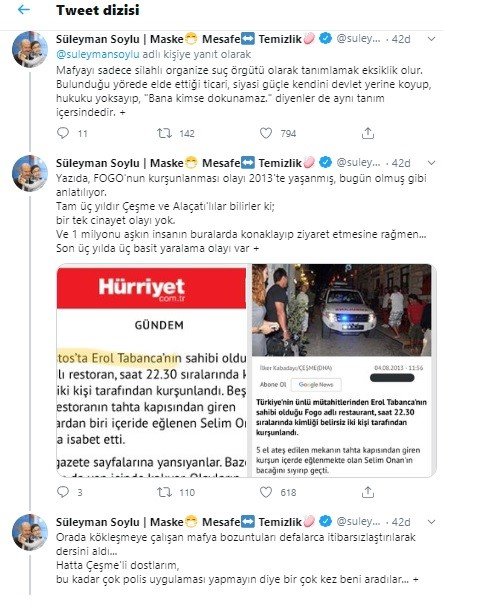
Task: Expand the second tweet's options chevron
Action: [431, 163]
